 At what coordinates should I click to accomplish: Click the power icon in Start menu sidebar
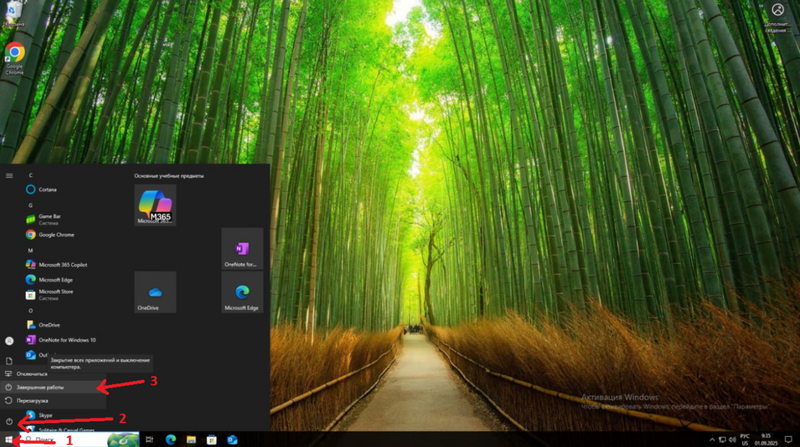9,422
